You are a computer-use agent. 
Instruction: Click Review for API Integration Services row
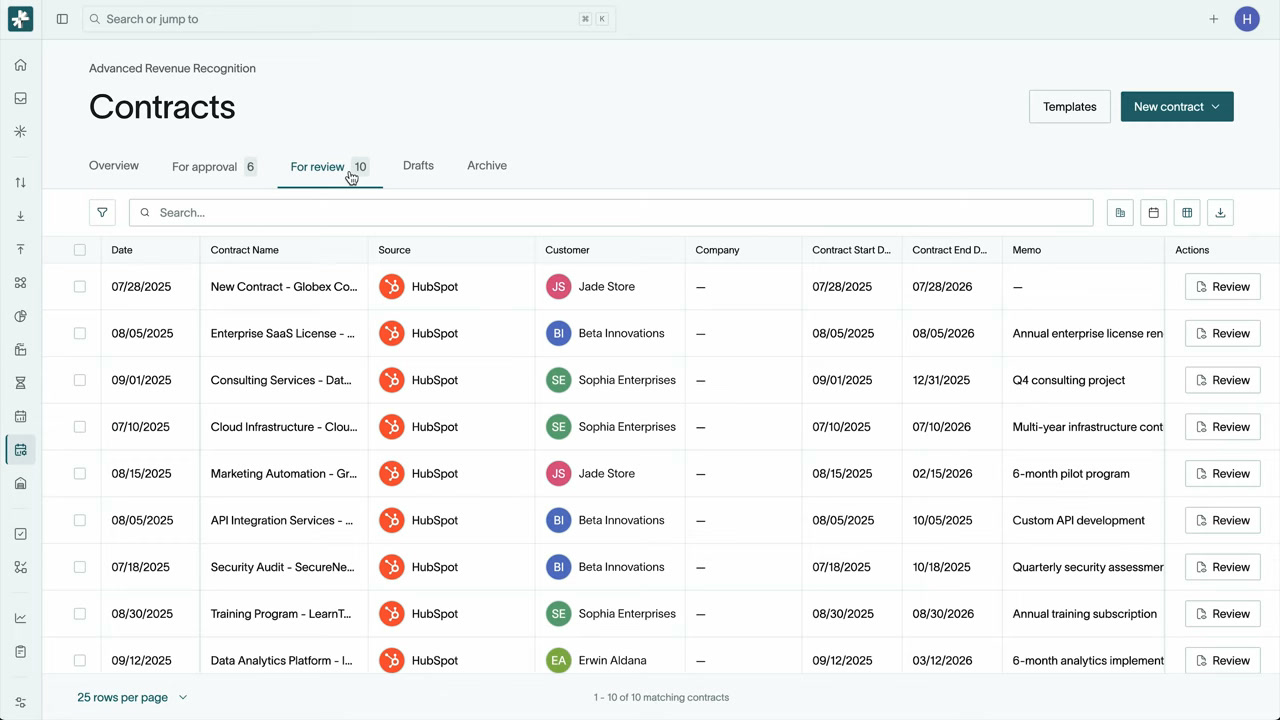[1222, 520]
